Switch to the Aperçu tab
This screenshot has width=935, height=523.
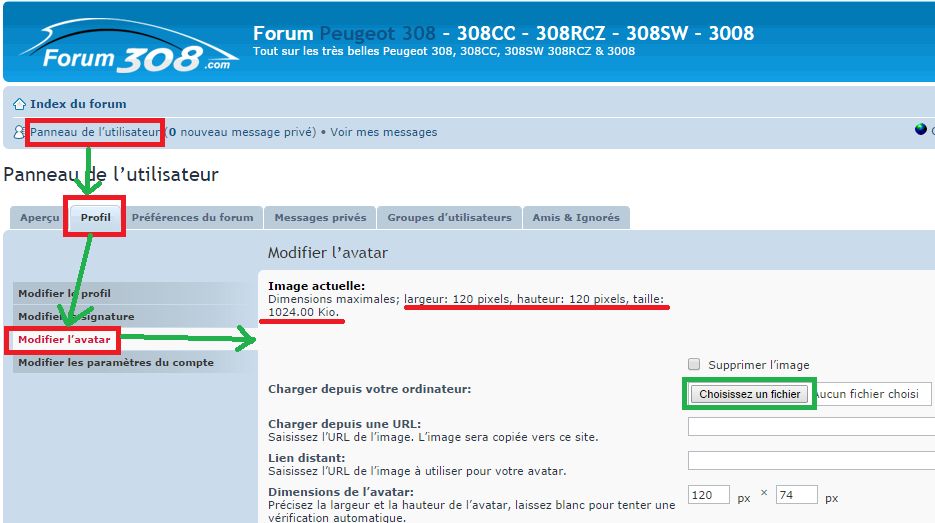[40, 218]
